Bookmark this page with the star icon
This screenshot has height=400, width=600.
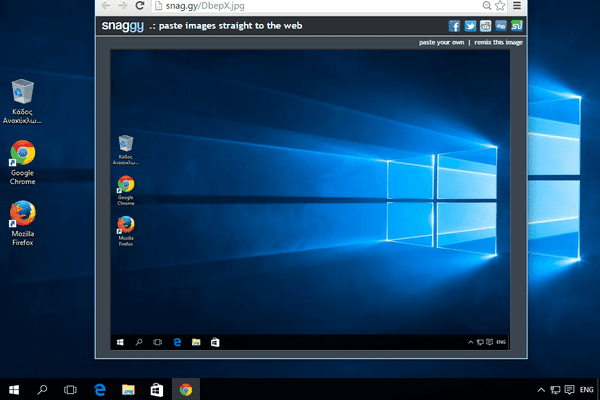click(499, 5)
